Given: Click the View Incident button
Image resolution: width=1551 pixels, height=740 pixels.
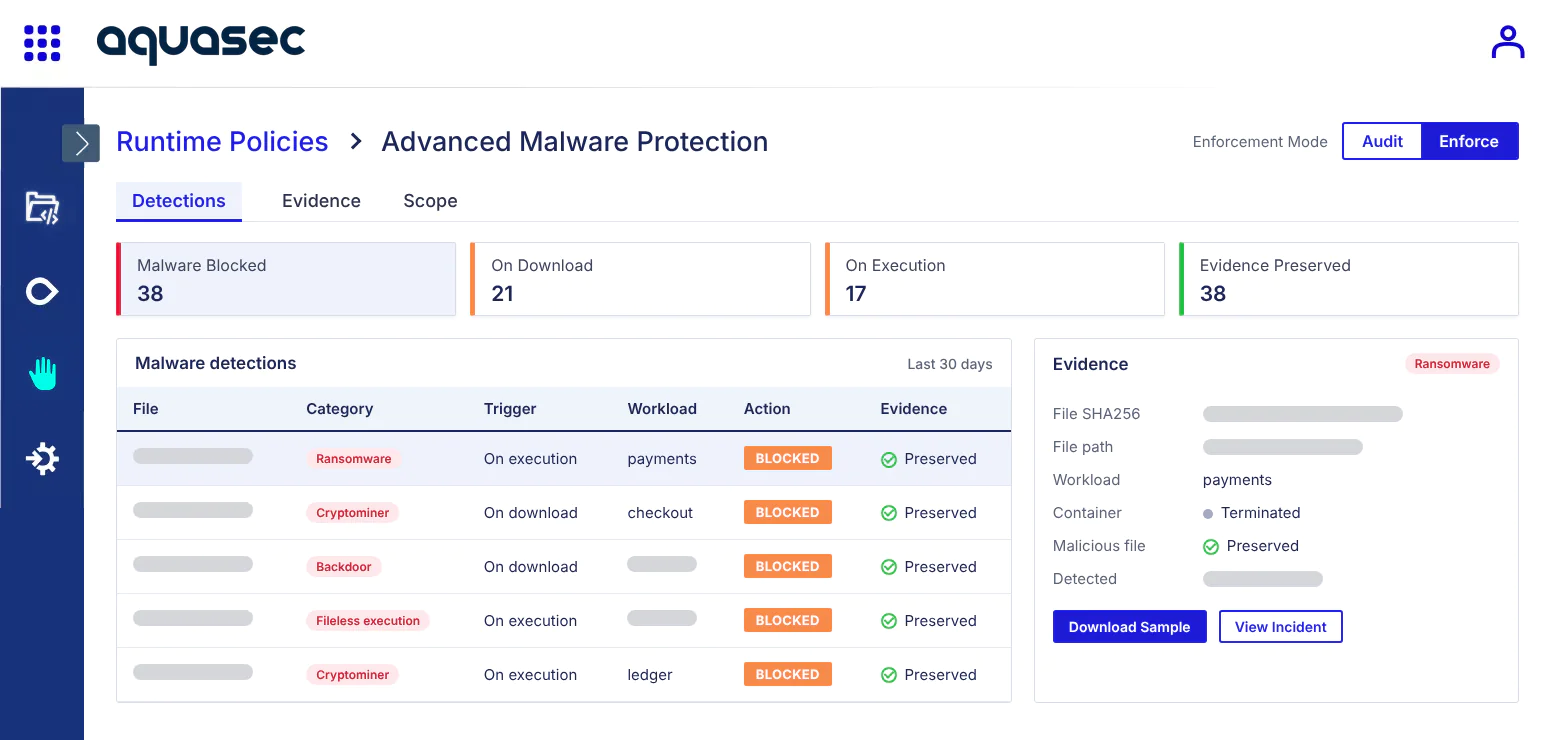Looking at the screenshot, I should (x=1281, y=627).
